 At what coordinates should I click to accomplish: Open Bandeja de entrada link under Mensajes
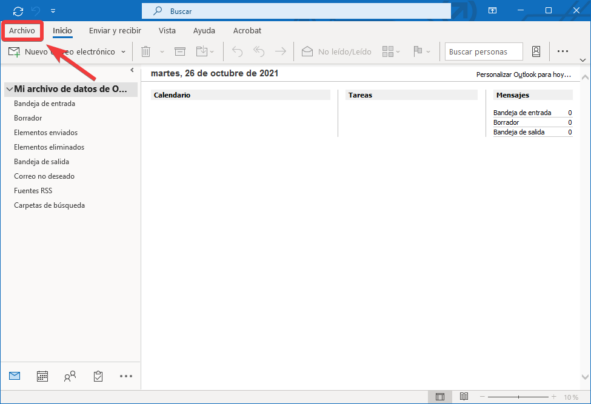pyautogui.click(x=522, y=113)
